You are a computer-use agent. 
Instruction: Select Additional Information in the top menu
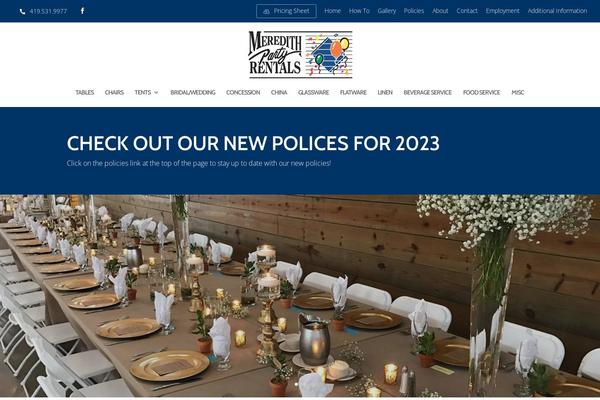point(557,11)
